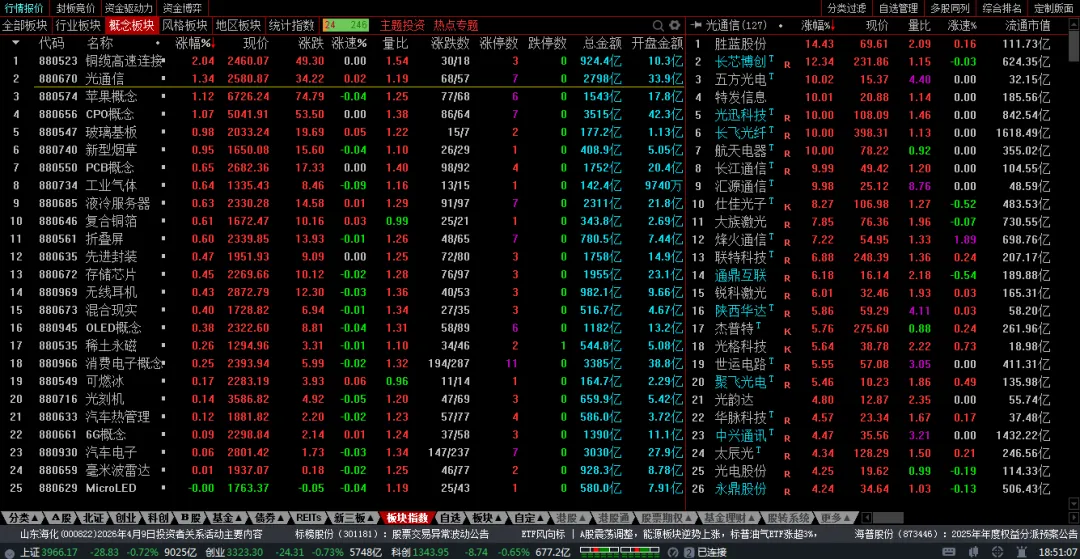The width and height of the screenshot is (1080, 559).
Task: Click the 定制版面 button
Action: tap(1053, 8)
